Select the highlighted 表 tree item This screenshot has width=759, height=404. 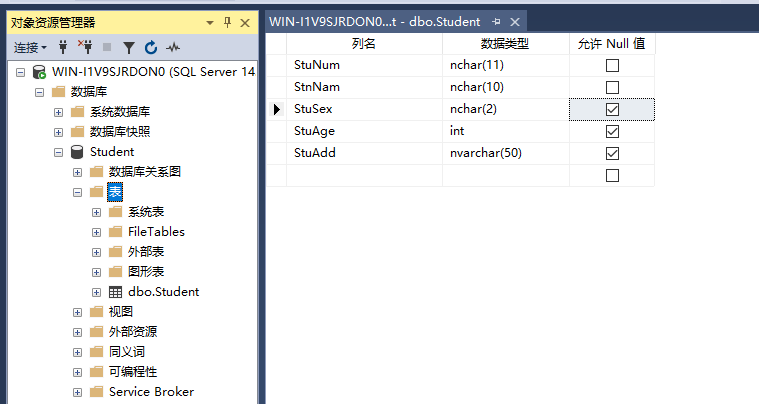click(x=115, y=192)
